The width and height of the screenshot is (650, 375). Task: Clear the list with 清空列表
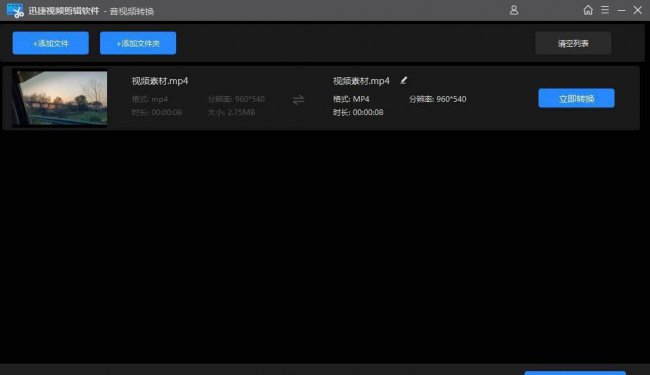click(x=573, y=43)
